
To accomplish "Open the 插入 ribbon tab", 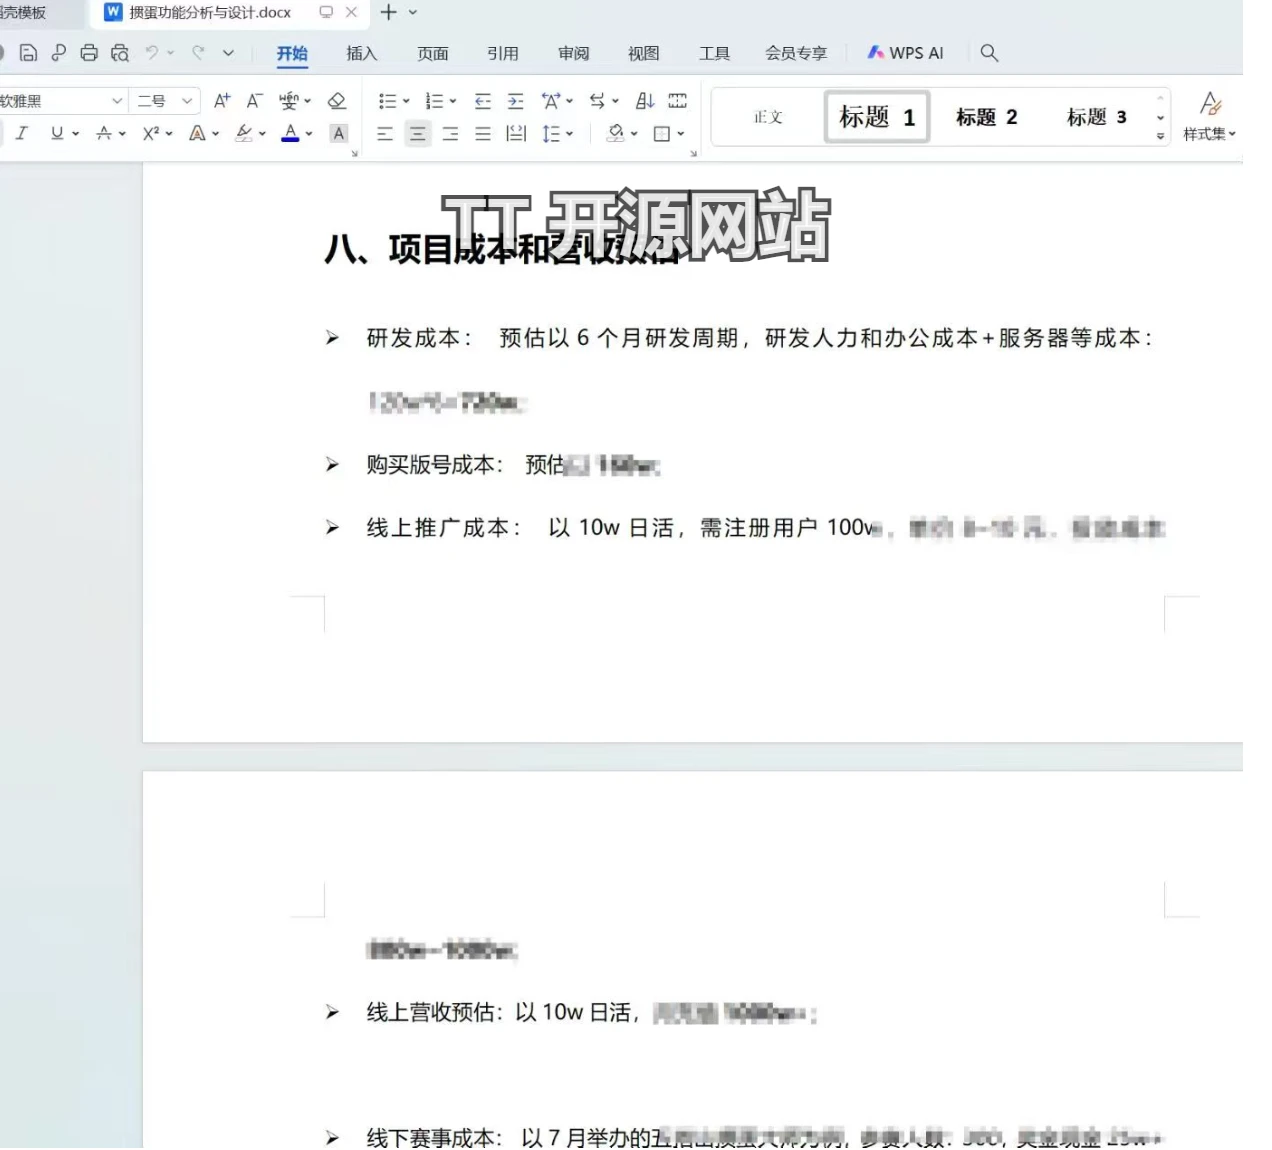I will [362, 53].
